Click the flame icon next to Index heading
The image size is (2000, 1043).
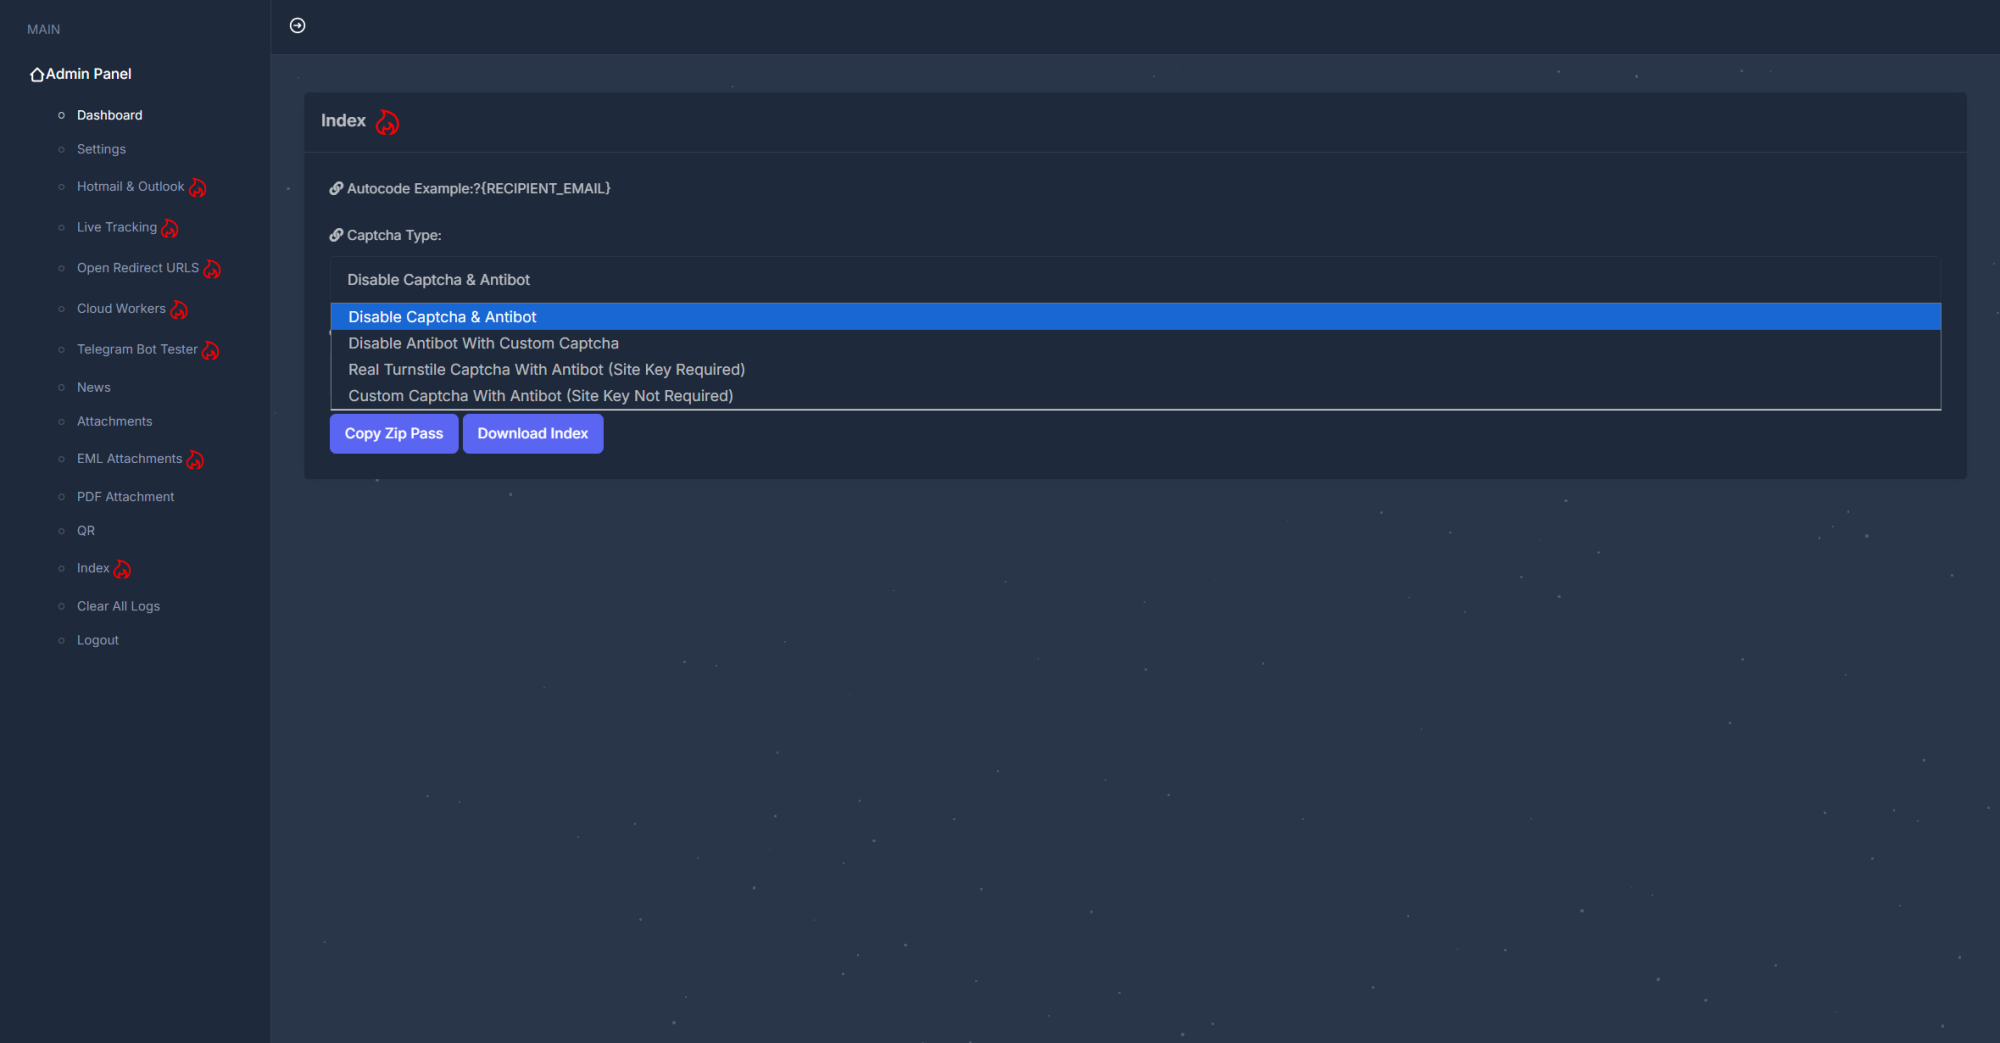[x=387, y=122]
